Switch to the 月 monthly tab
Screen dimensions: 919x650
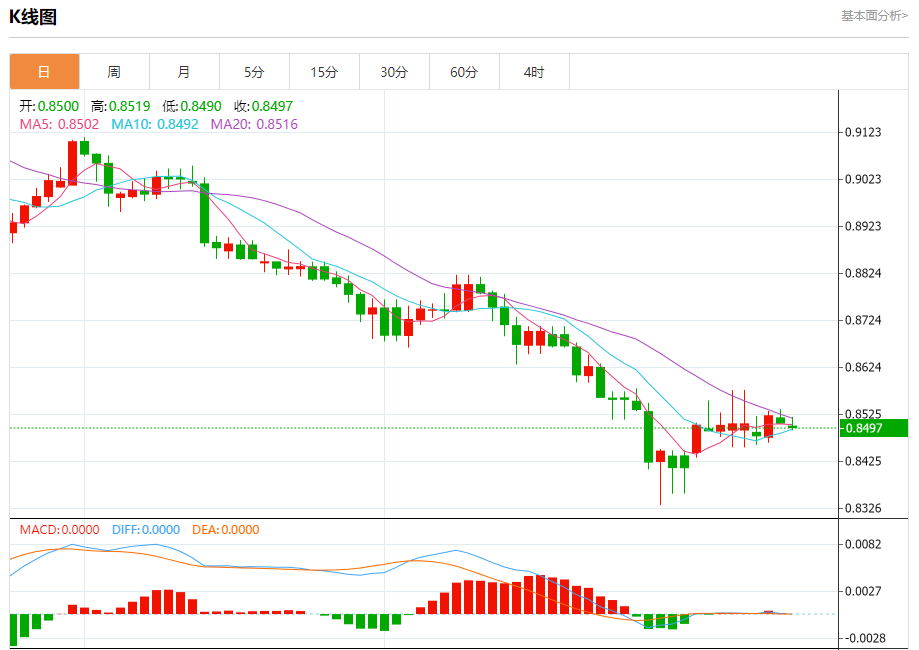[x=184, y=72]
